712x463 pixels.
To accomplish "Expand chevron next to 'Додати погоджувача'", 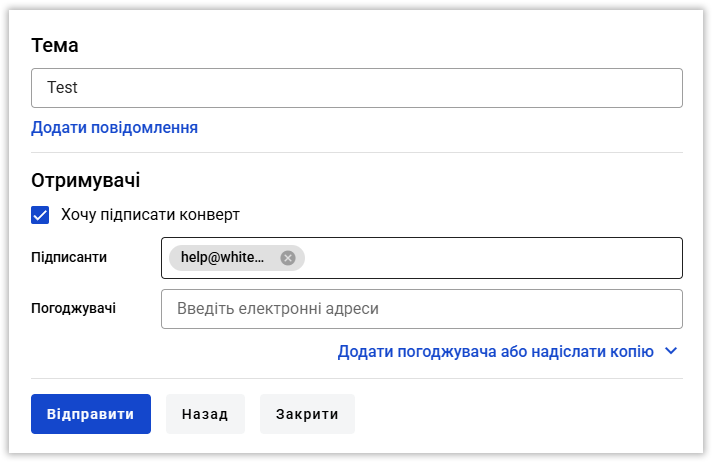I will 671,351.
